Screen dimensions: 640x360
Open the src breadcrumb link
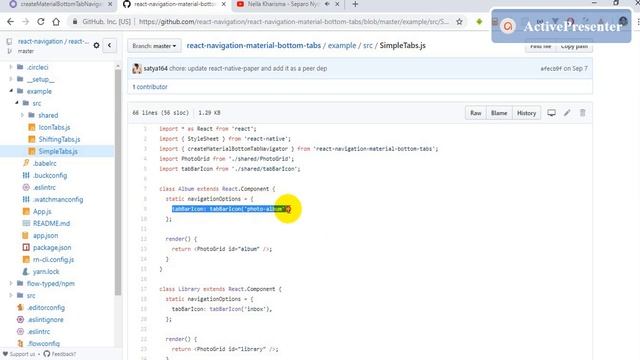point(368,45)
